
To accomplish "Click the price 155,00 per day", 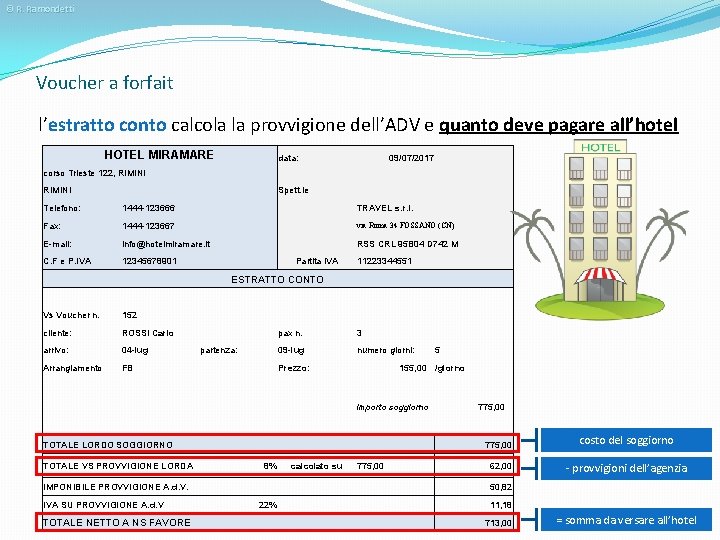I will tap(413, 368).
